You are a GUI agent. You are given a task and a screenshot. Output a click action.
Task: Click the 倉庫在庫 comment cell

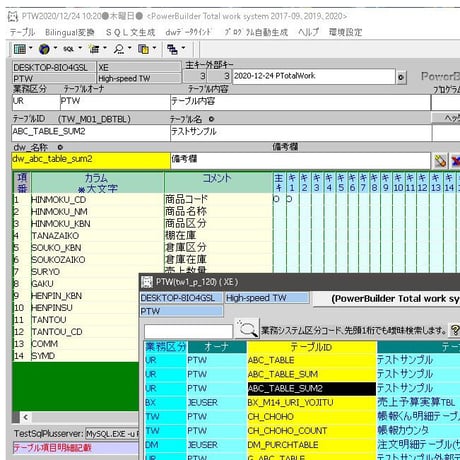(218, 260)
